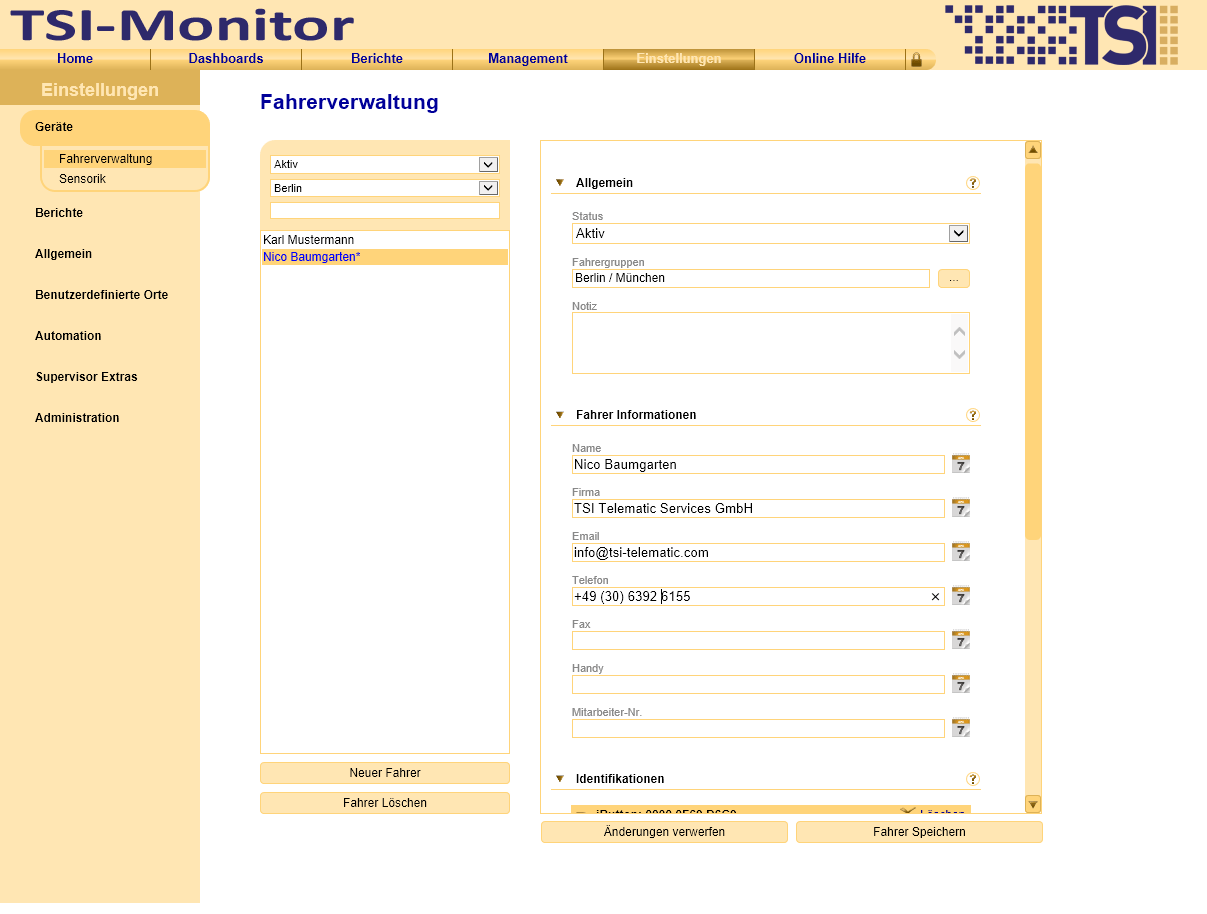Open Online Hilfe
Viewport: 1207px width, 914px height.
(830, 59)
